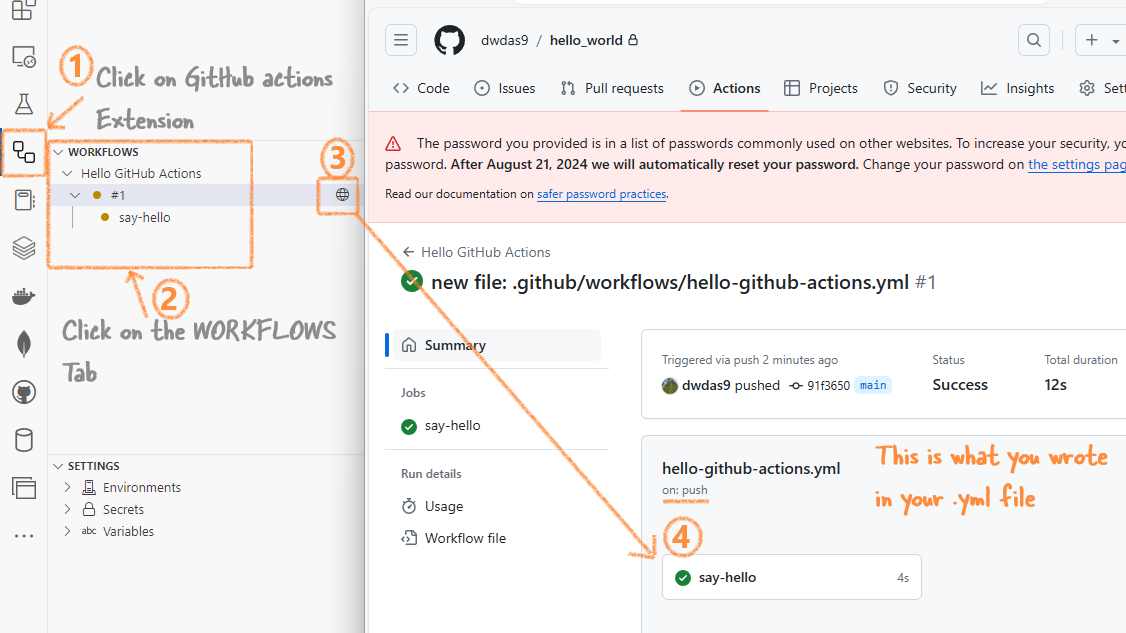Click the 12s total duration value
Image resolution: width=1126 pixels, height=633 pixels.
click(1056, 385)
